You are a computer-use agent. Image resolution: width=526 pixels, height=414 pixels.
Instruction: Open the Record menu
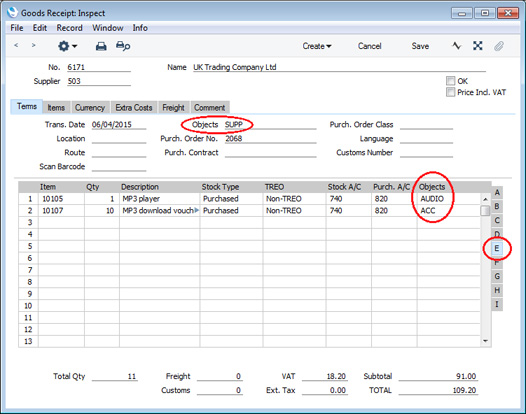point(69,28)
